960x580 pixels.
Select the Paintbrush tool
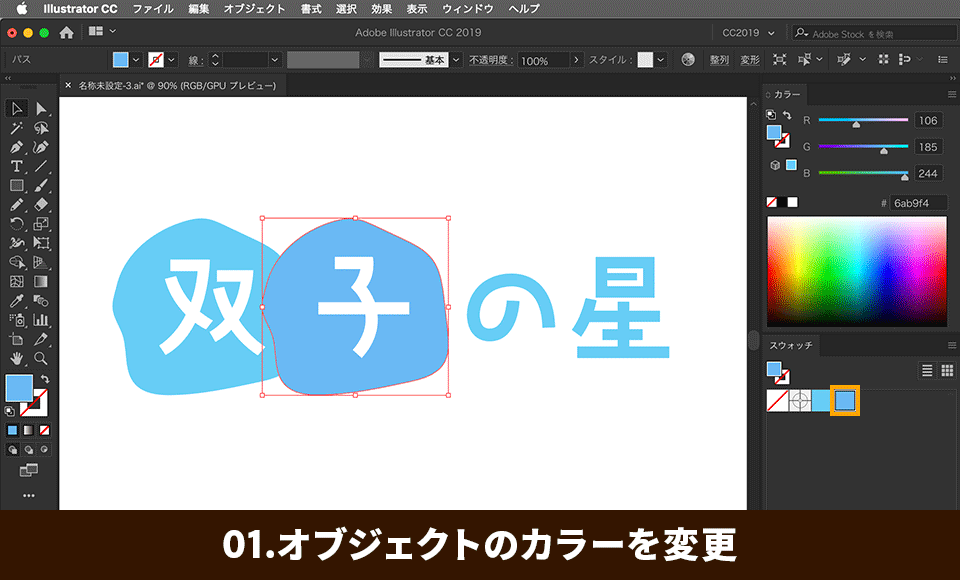[41, 185]
